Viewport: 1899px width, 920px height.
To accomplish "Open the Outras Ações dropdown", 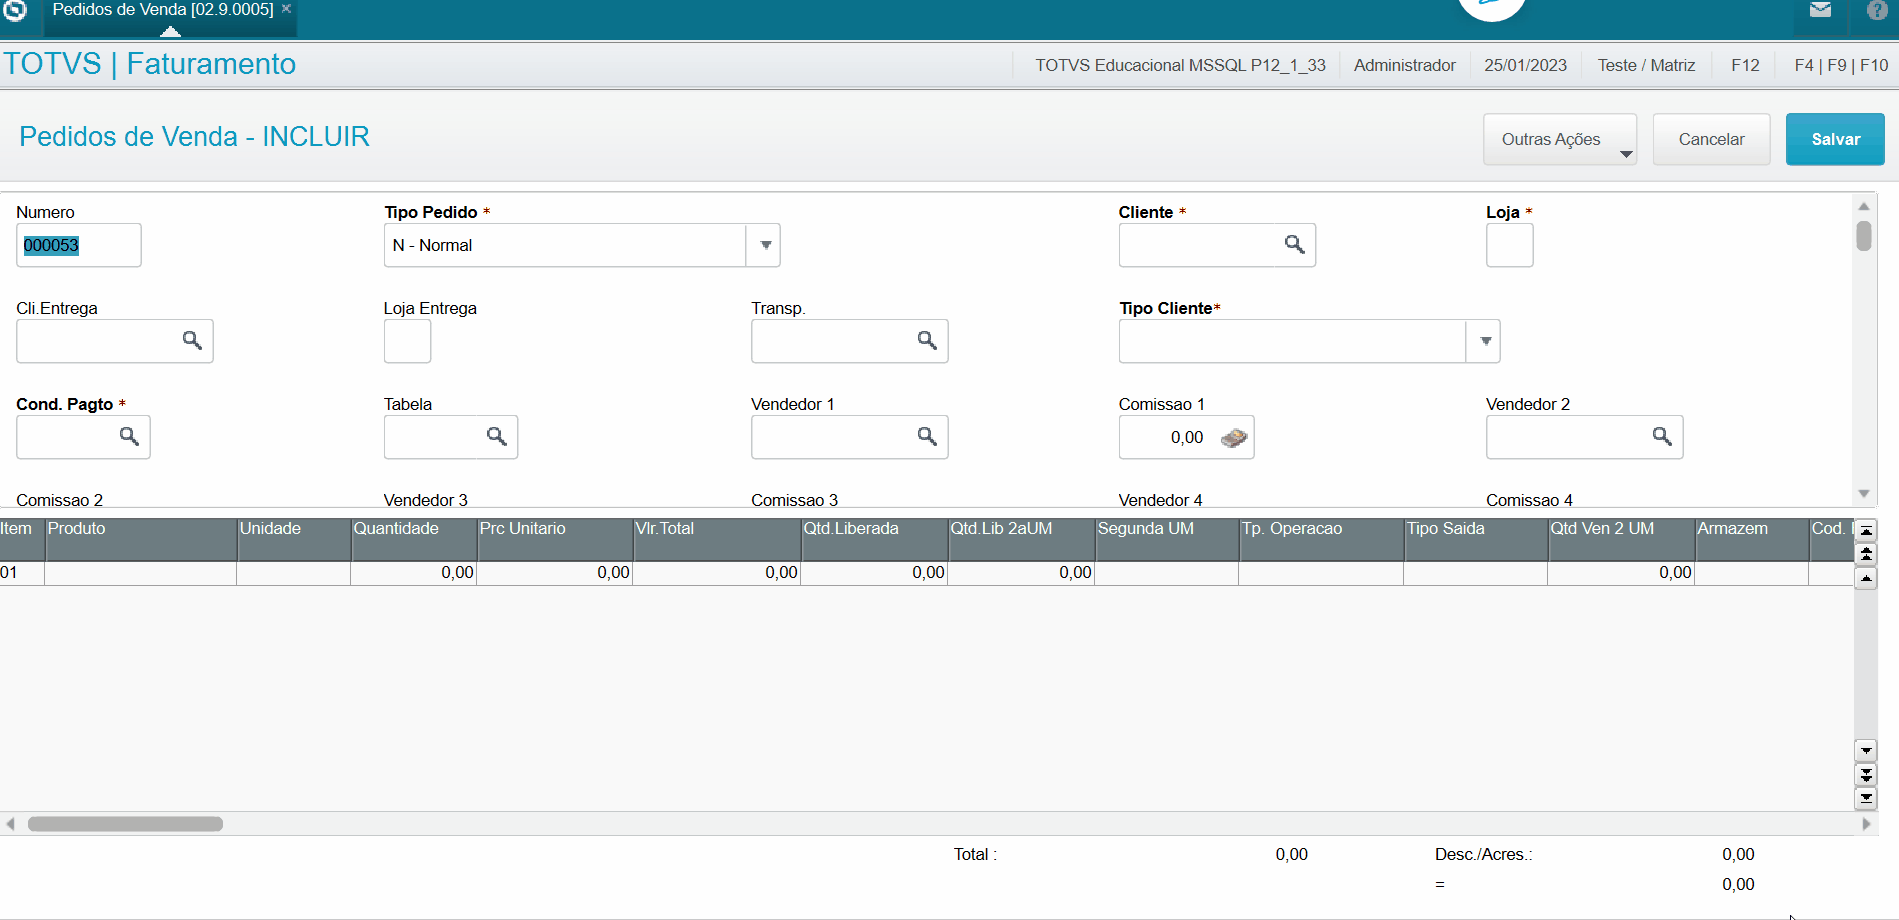I will [x=1560, y=139].
